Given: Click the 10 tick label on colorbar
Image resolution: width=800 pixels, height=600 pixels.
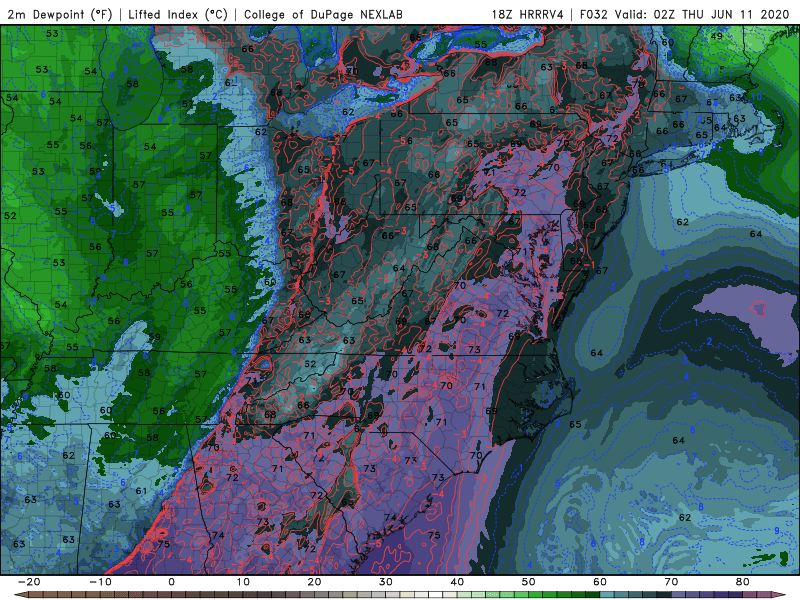Looking at the screenshot, I should point(243,582).
